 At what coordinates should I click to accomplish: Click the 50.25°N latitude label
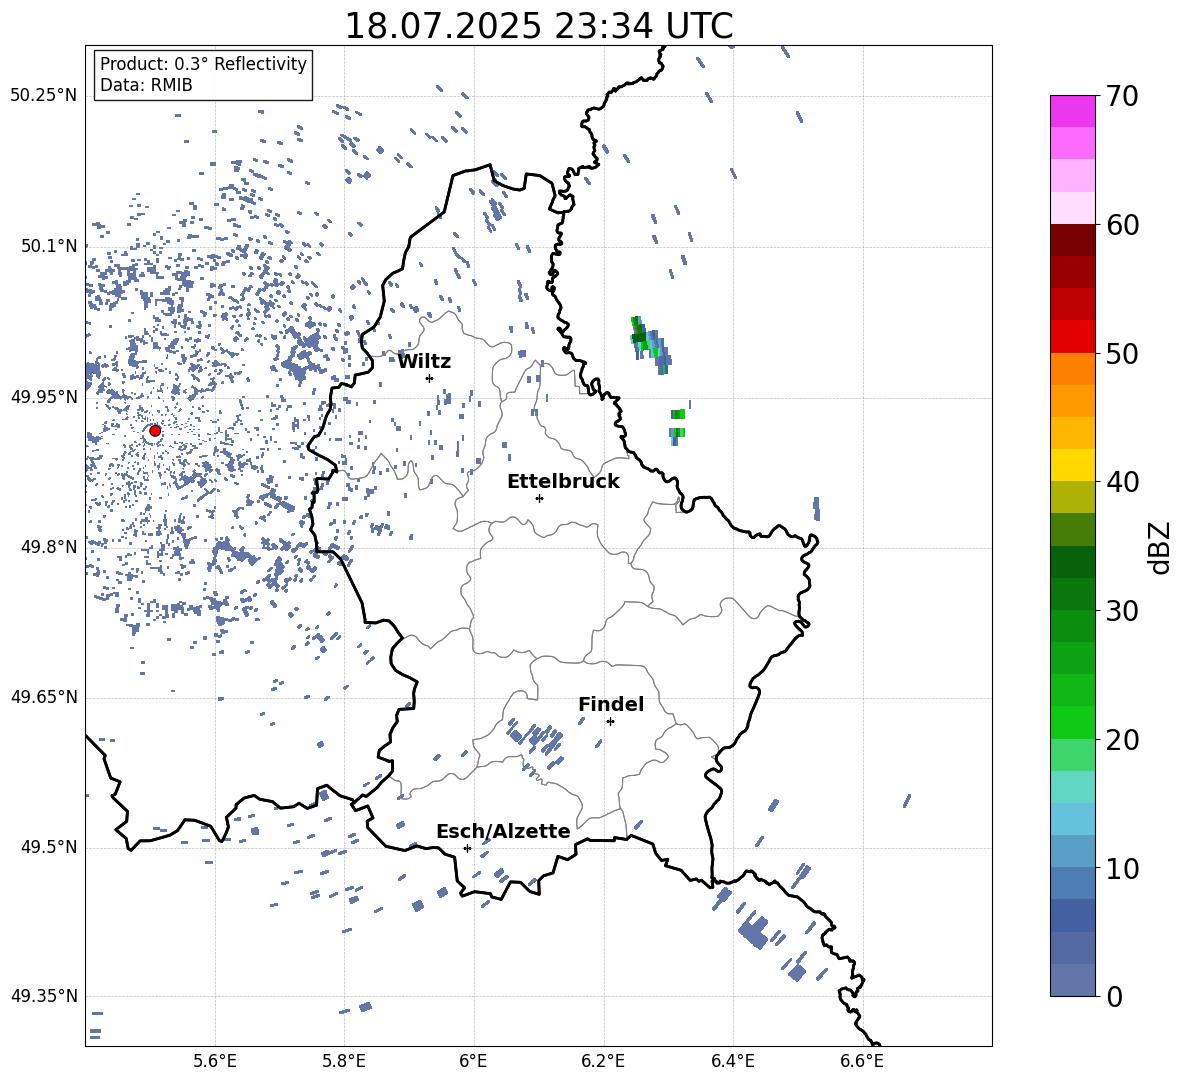point(44,96)
